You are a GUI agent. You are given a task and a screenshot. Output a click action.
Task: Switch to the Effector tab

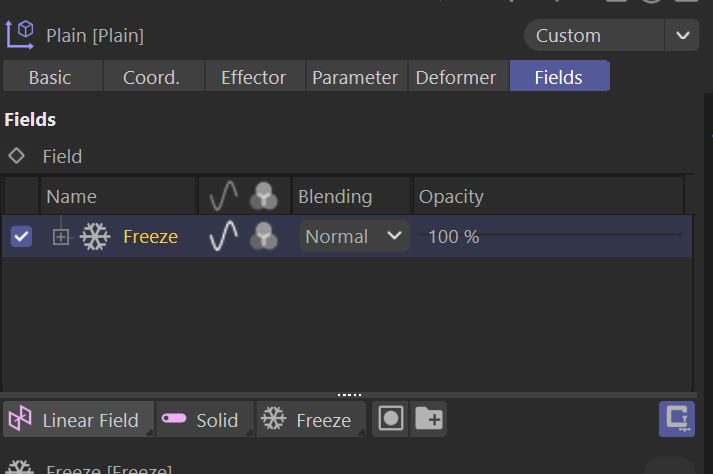pos(253,77)
